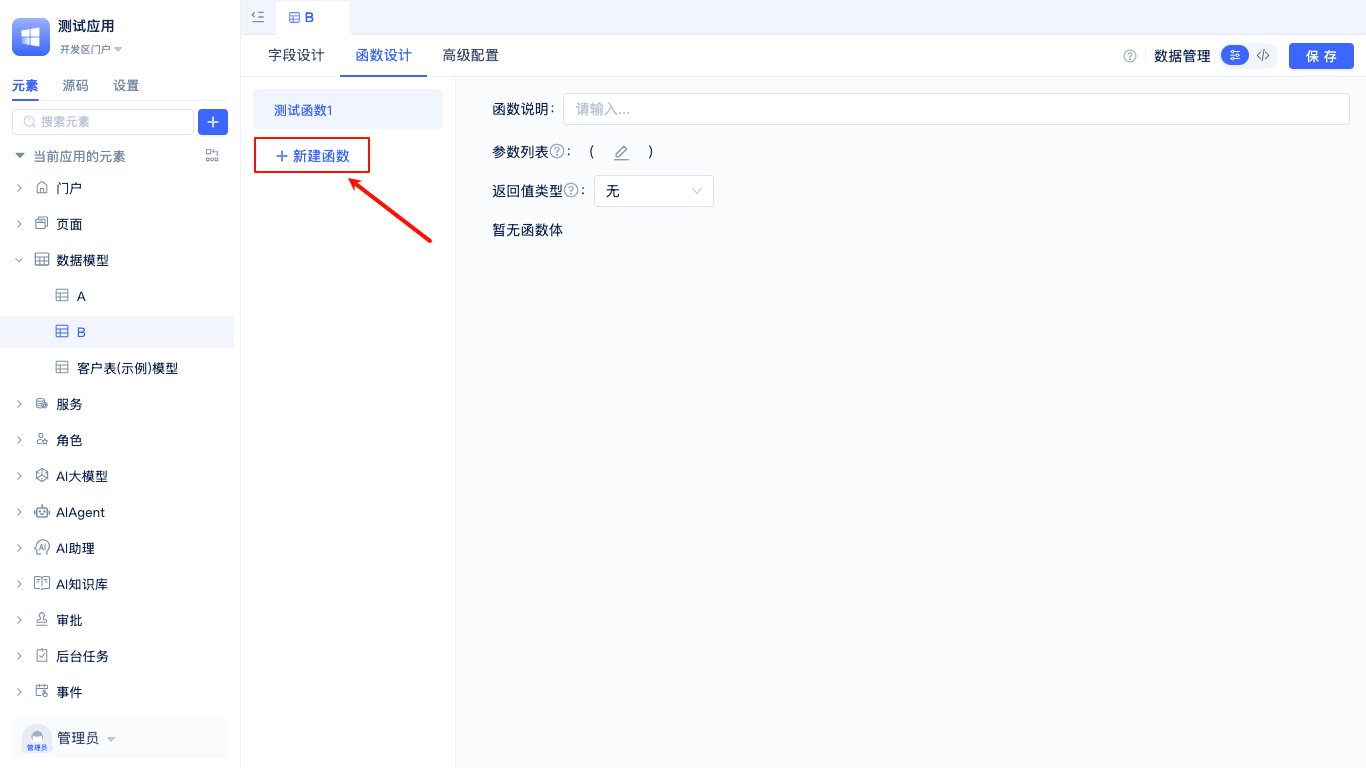
Task: Open the 开发区门户 portal dropdown
Action: (x=91, y=49)
